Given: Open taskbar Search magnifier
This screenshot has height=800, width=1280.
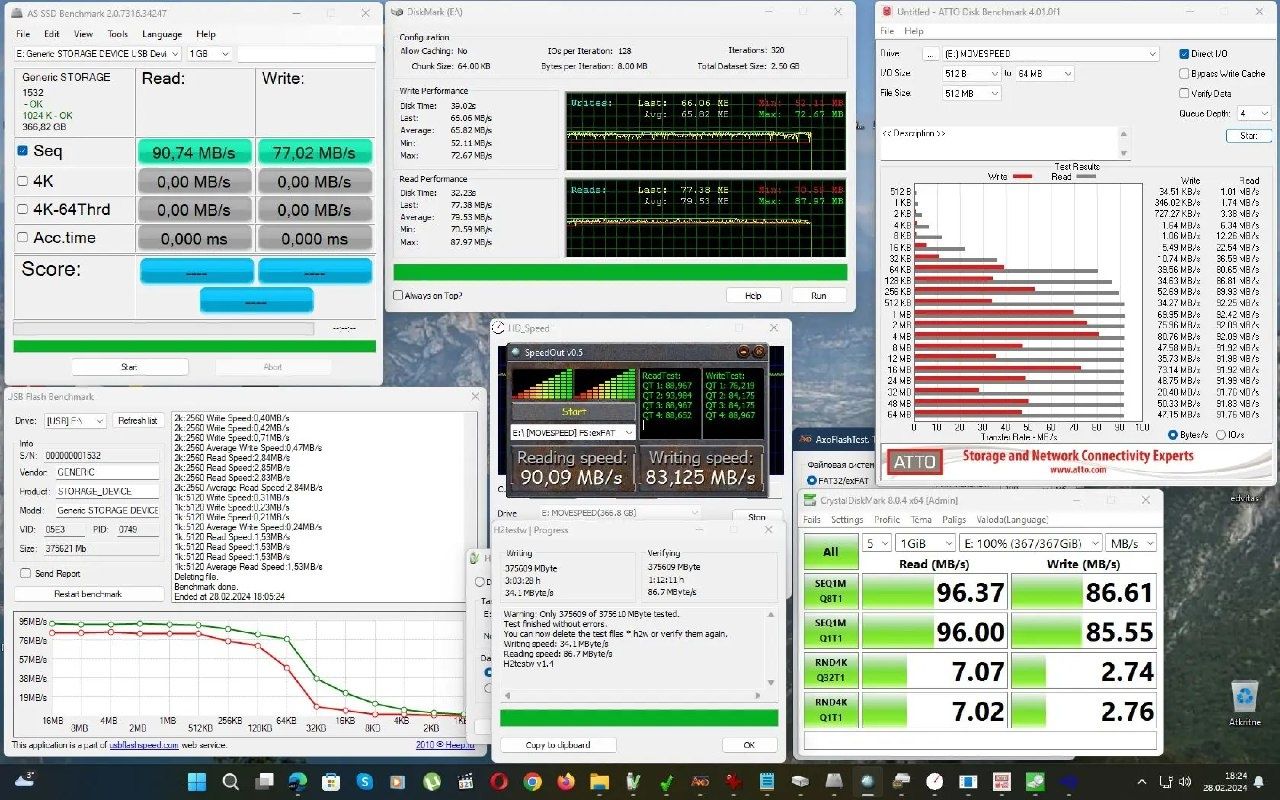Looking at the screenshot, I should point(231,781).
